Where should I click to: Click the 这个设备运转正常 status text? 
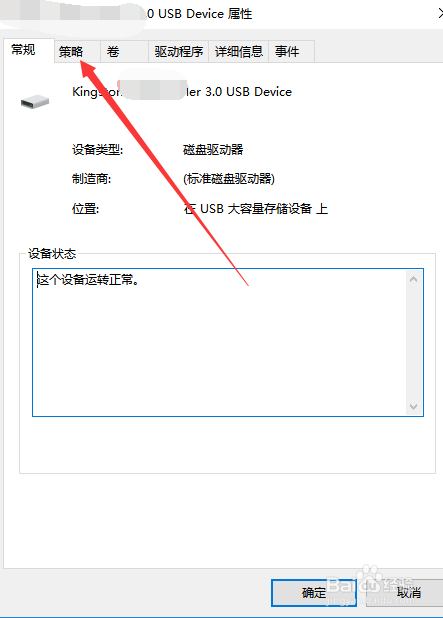88,279
